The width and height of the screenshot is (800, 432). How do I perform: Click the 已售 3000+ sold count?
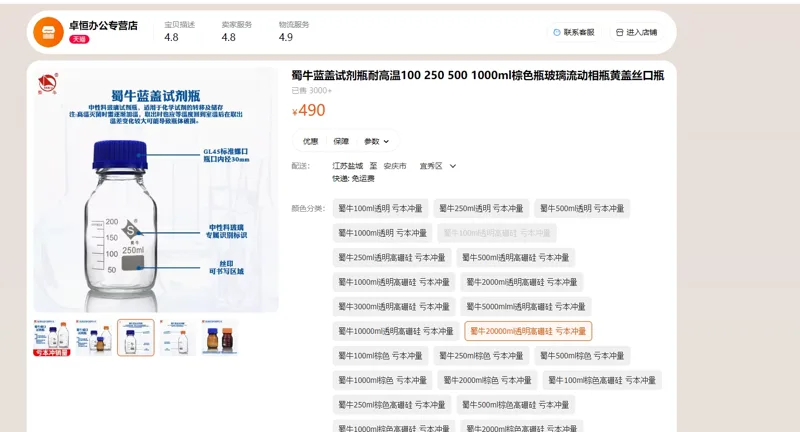point(311,90)
